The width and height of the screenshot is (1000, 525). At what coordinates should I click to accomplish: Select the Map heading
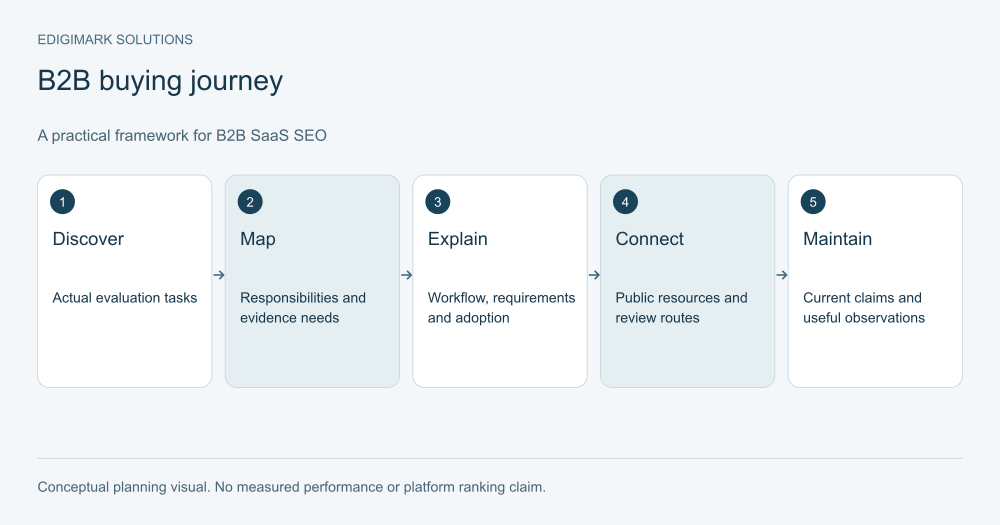tap(258, 239)
